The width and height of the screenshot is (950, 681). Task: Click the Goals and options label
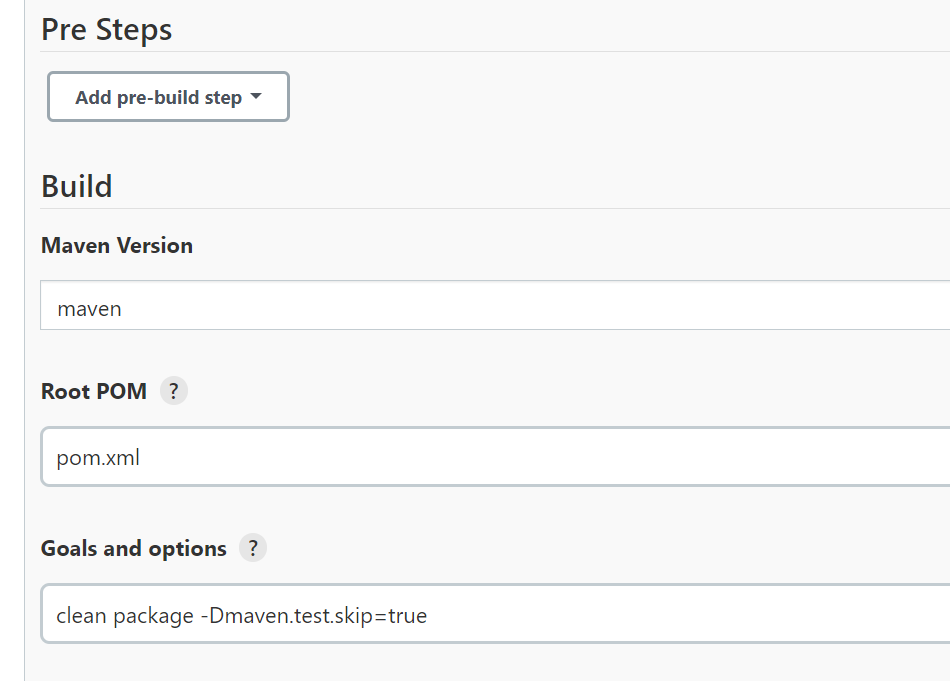[134, 548]
